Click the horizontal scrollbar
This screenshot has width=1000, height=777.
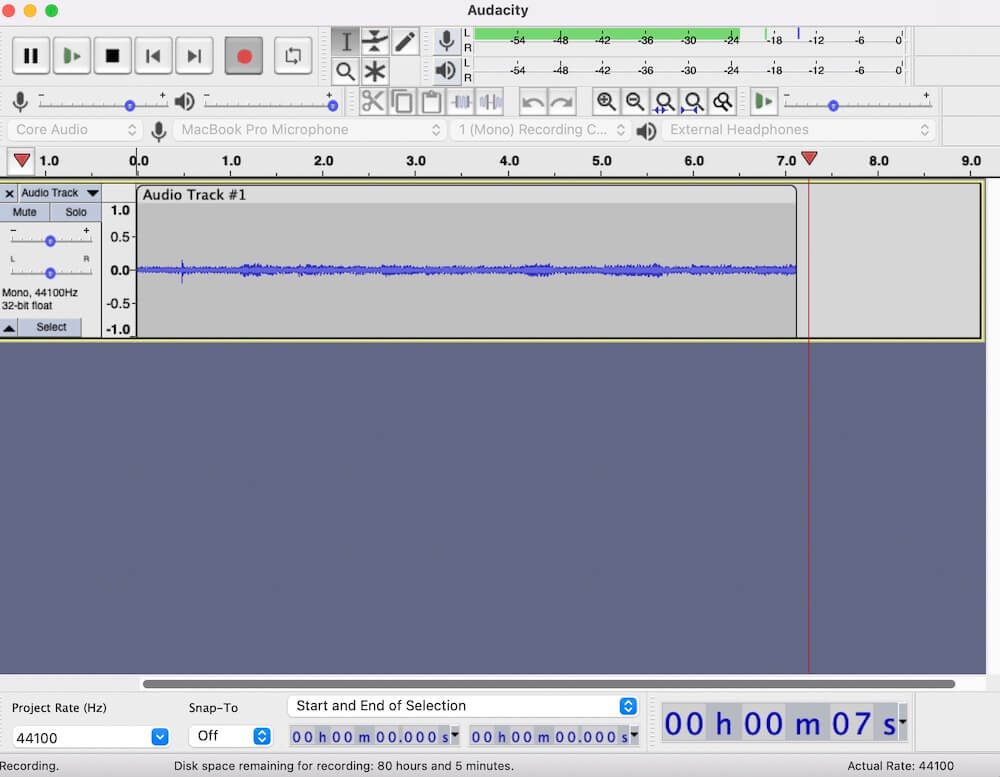coord(548,684)
